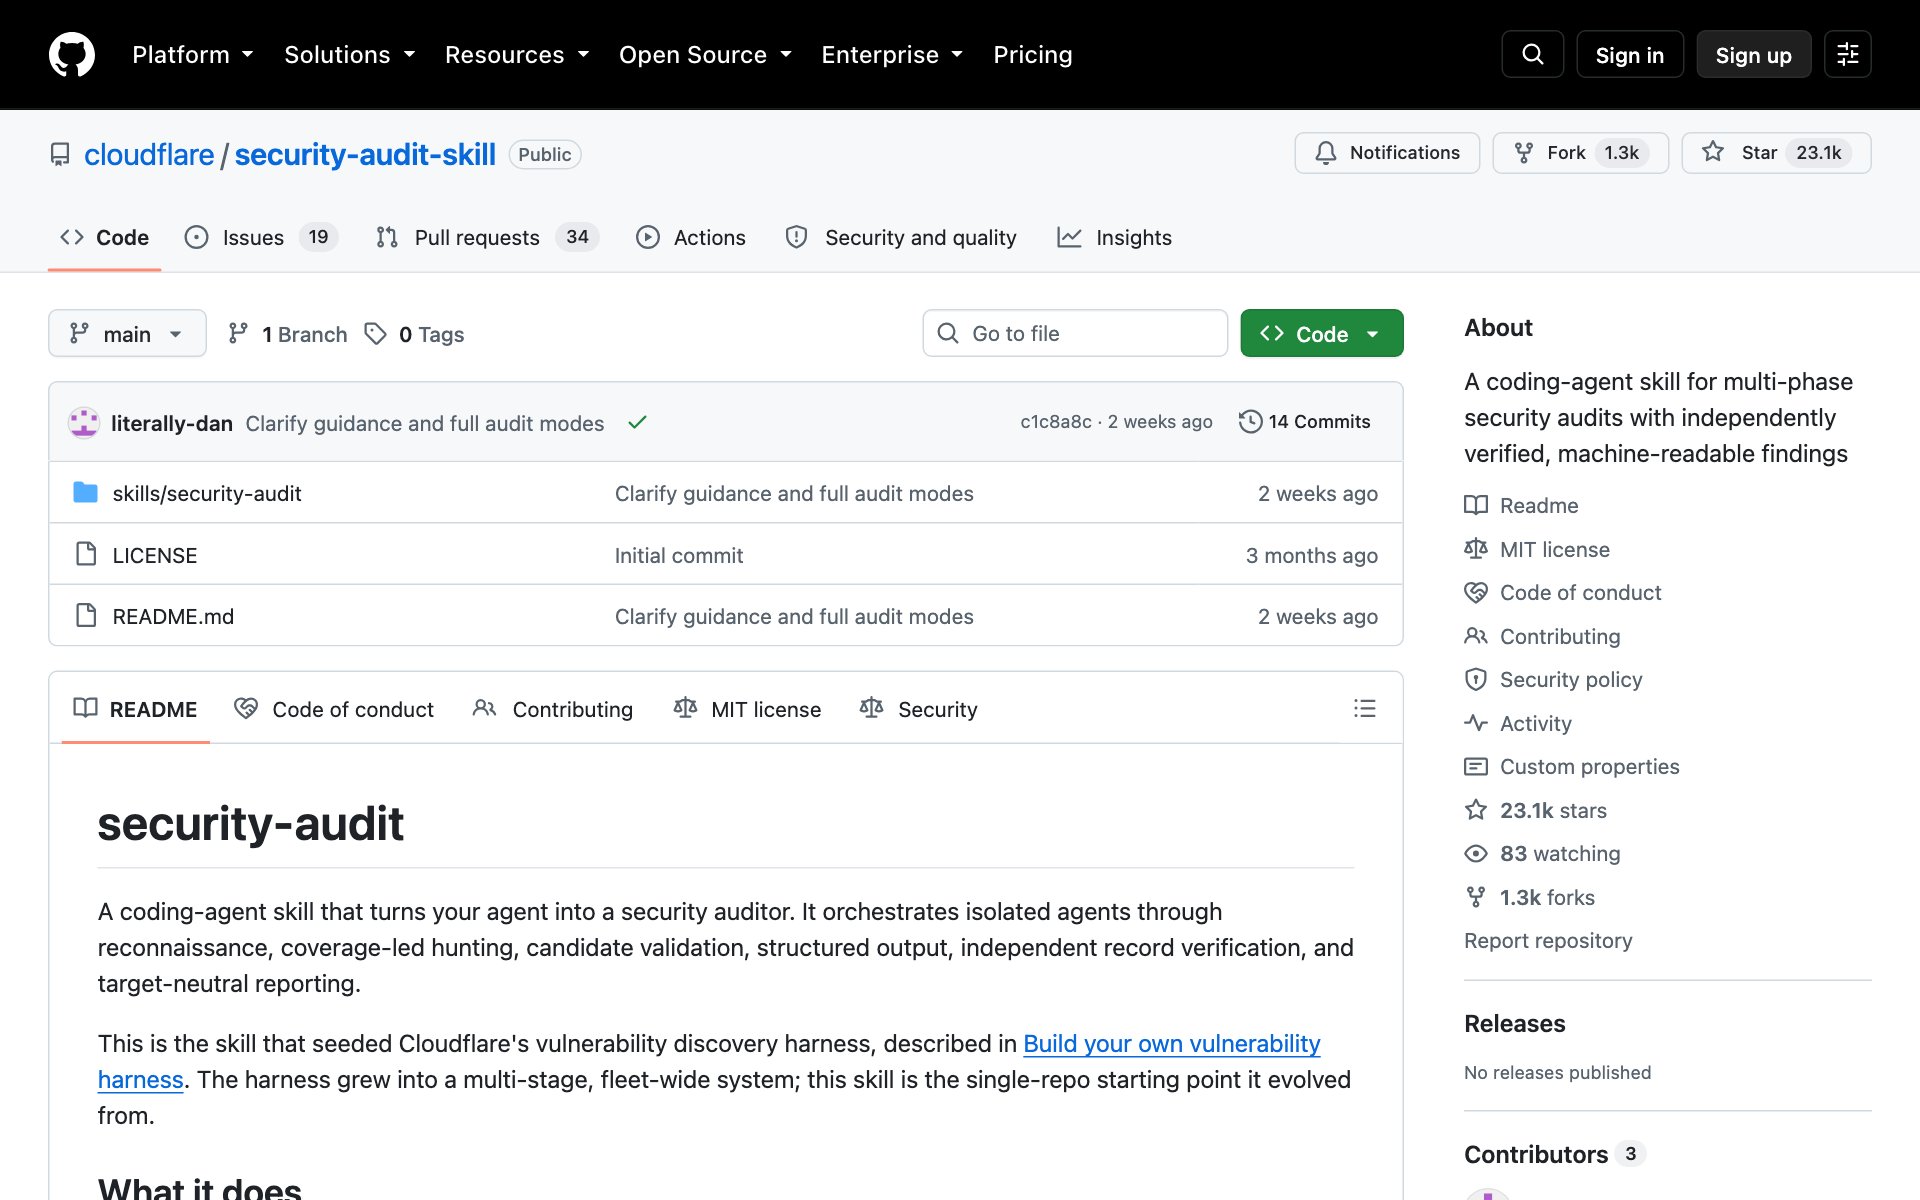Open the Insights tab
The width and height of the screenshot is (1920, 1200).
1114,237
